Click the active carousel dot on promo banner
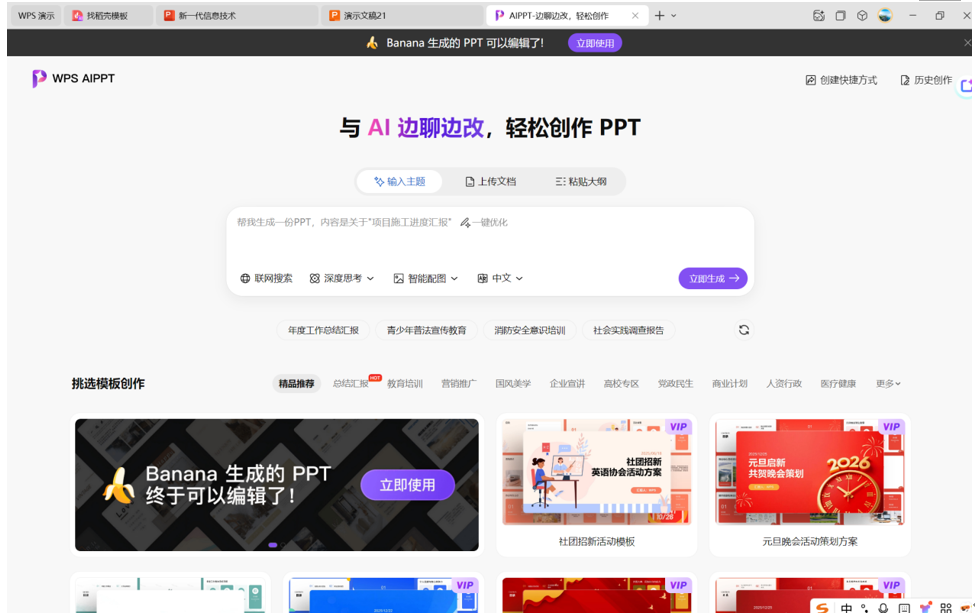 pos(272,545)
